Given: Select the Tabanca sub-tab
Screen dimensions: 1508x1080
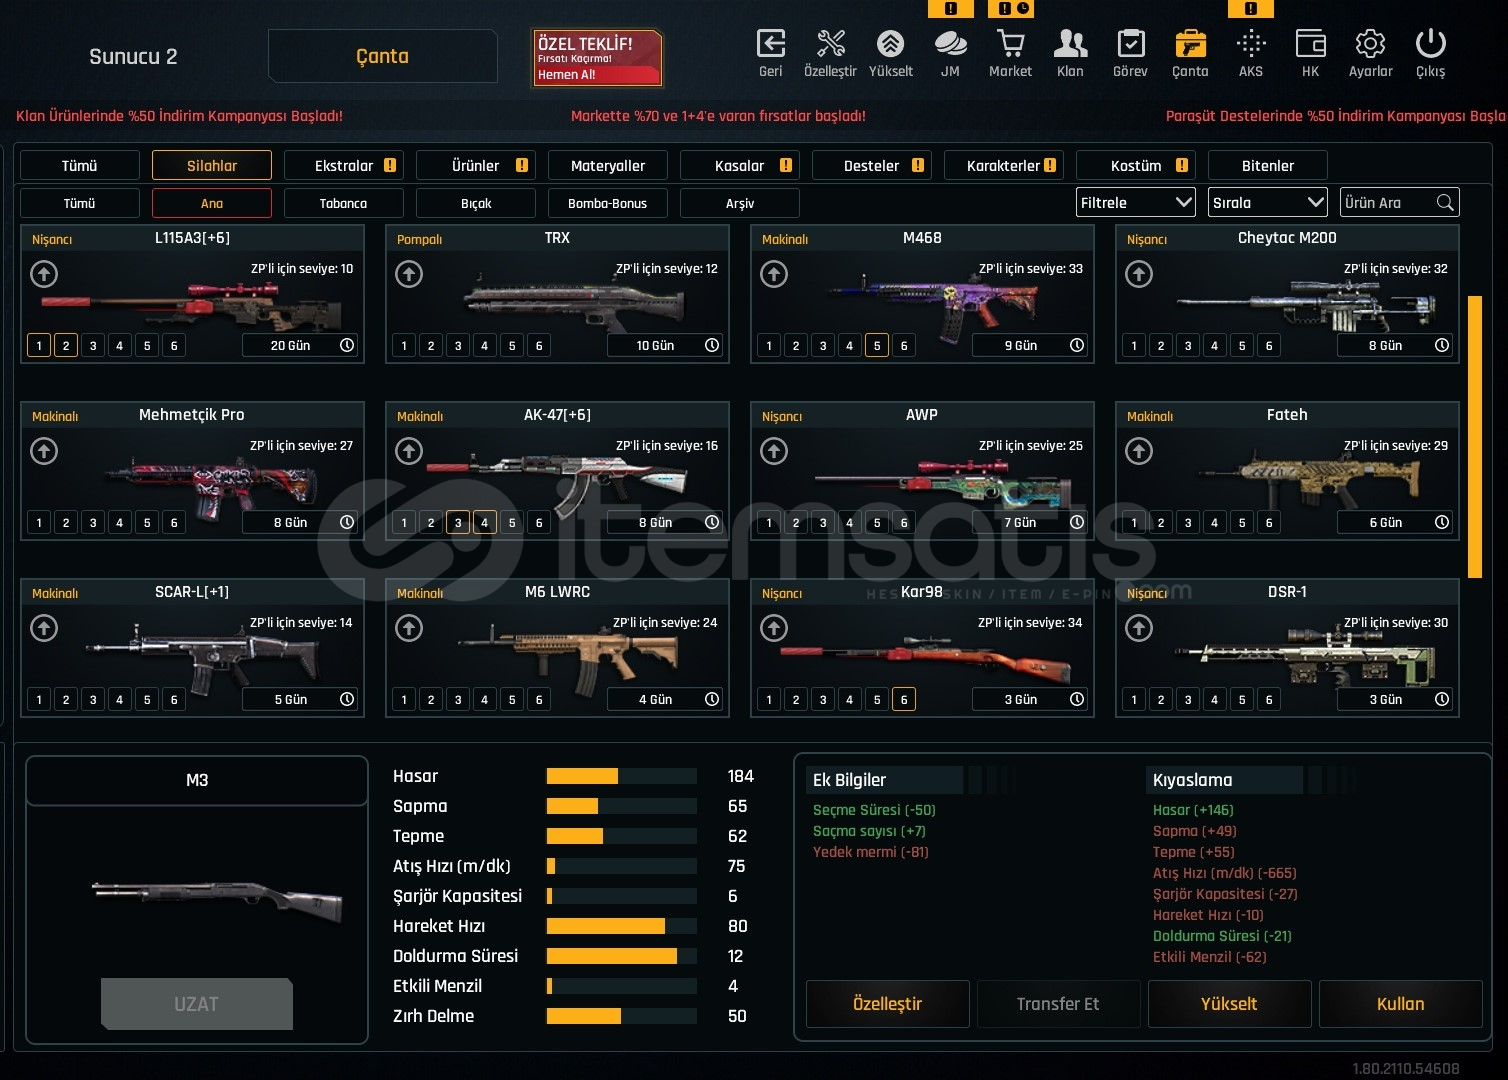Looking at the screenshot, I should point(344,203).
